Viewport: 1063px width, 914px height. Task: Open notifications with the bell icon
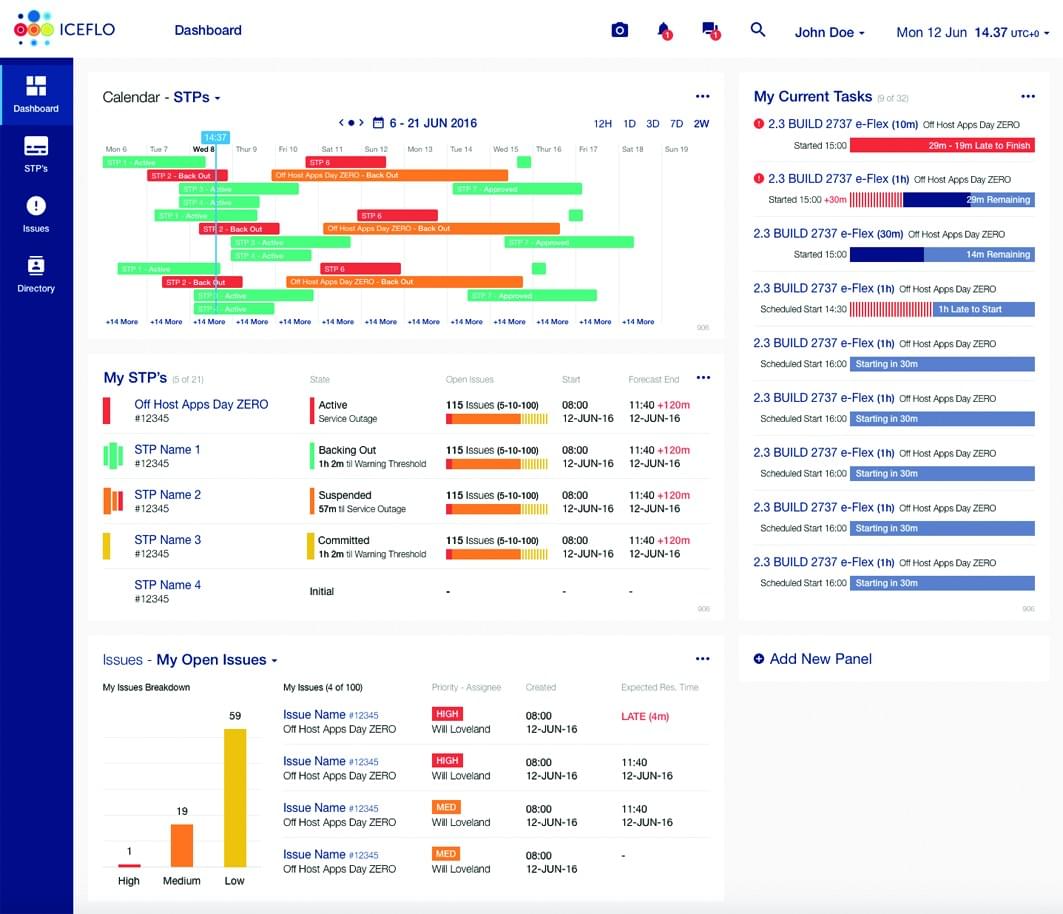665,30
